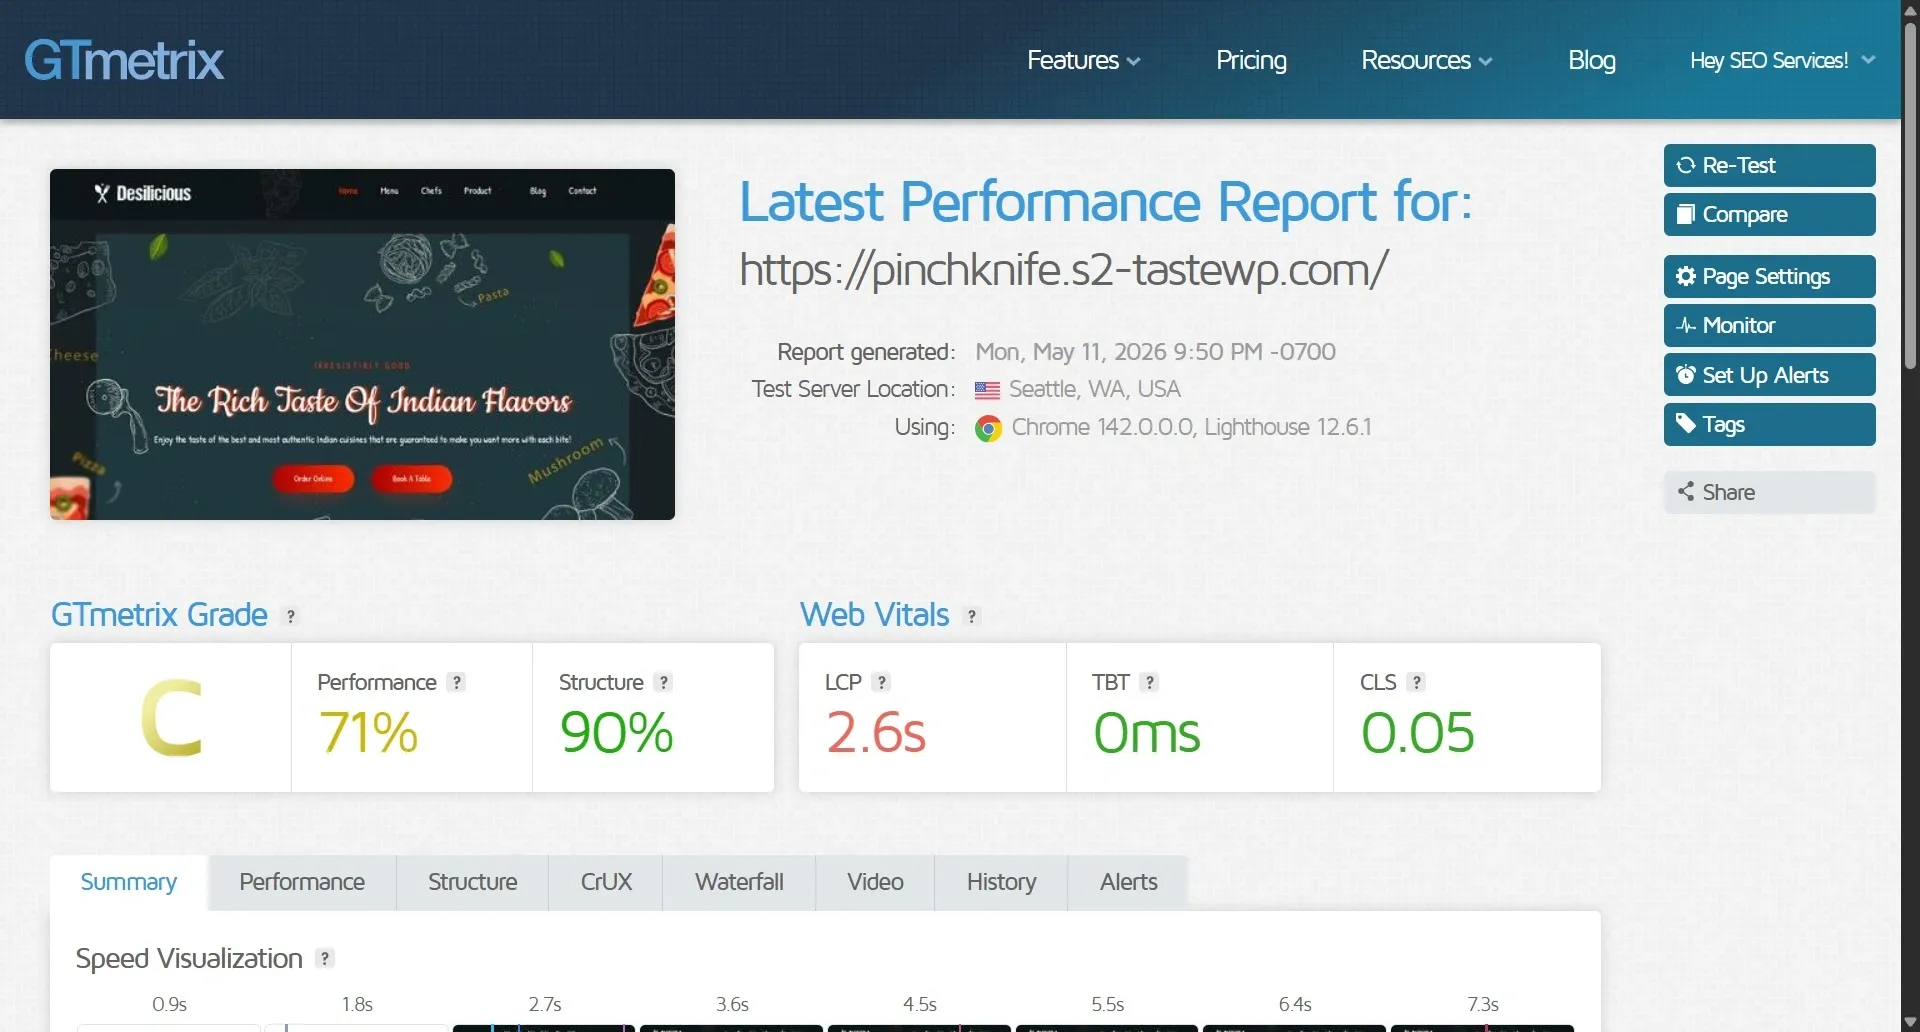The height and width of the screenshot is (1032, 1920).
Task: Click the Set Up Alerts alarm icon
Action: (x=1686, y=375)
